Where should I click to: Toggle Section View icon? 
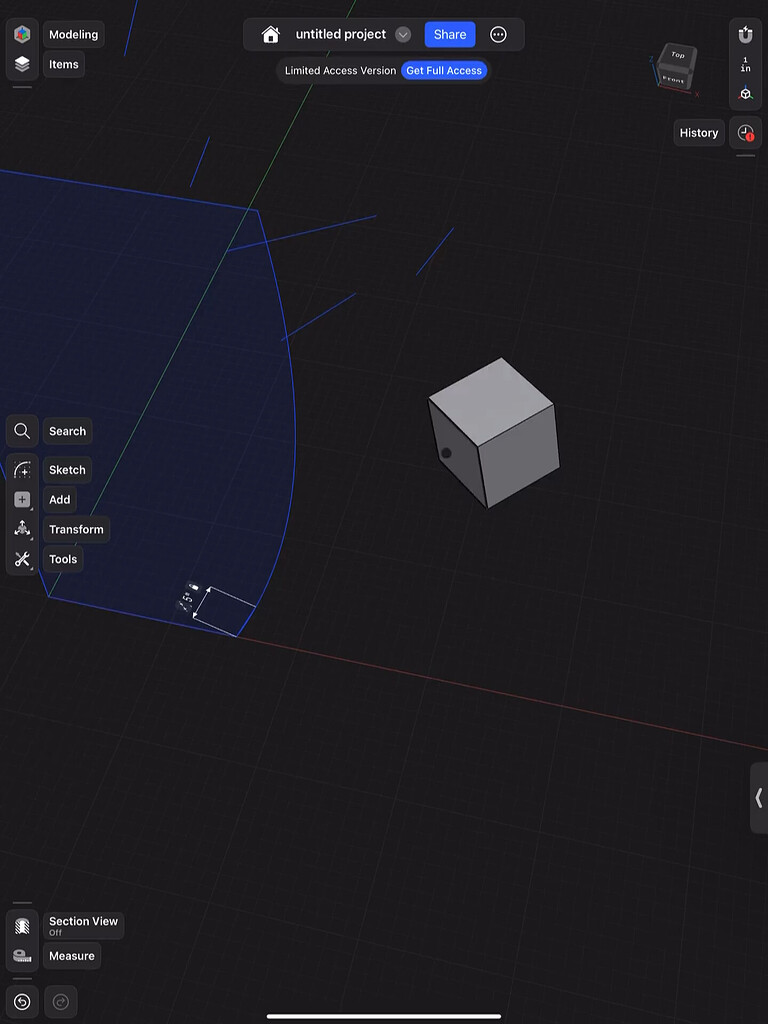[x=22, y=925]
